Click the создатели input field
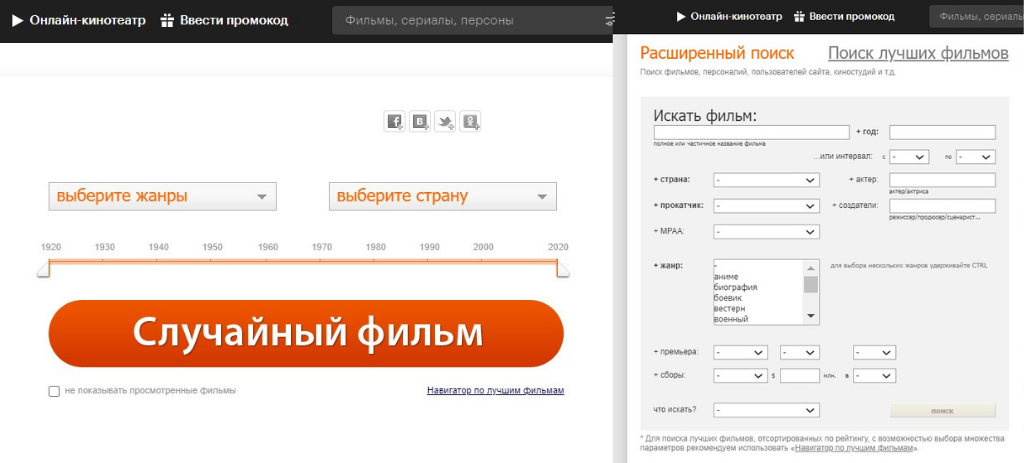The height and width of the screenshot is (463, 1024). tap(942, 206)
